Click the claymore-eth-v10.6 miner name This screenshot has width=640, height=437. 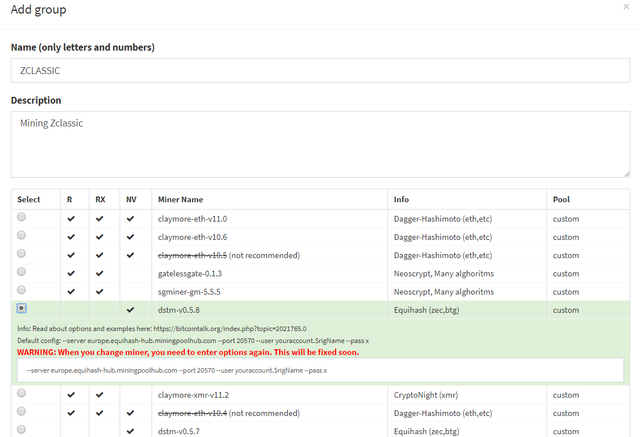[192, 237]
